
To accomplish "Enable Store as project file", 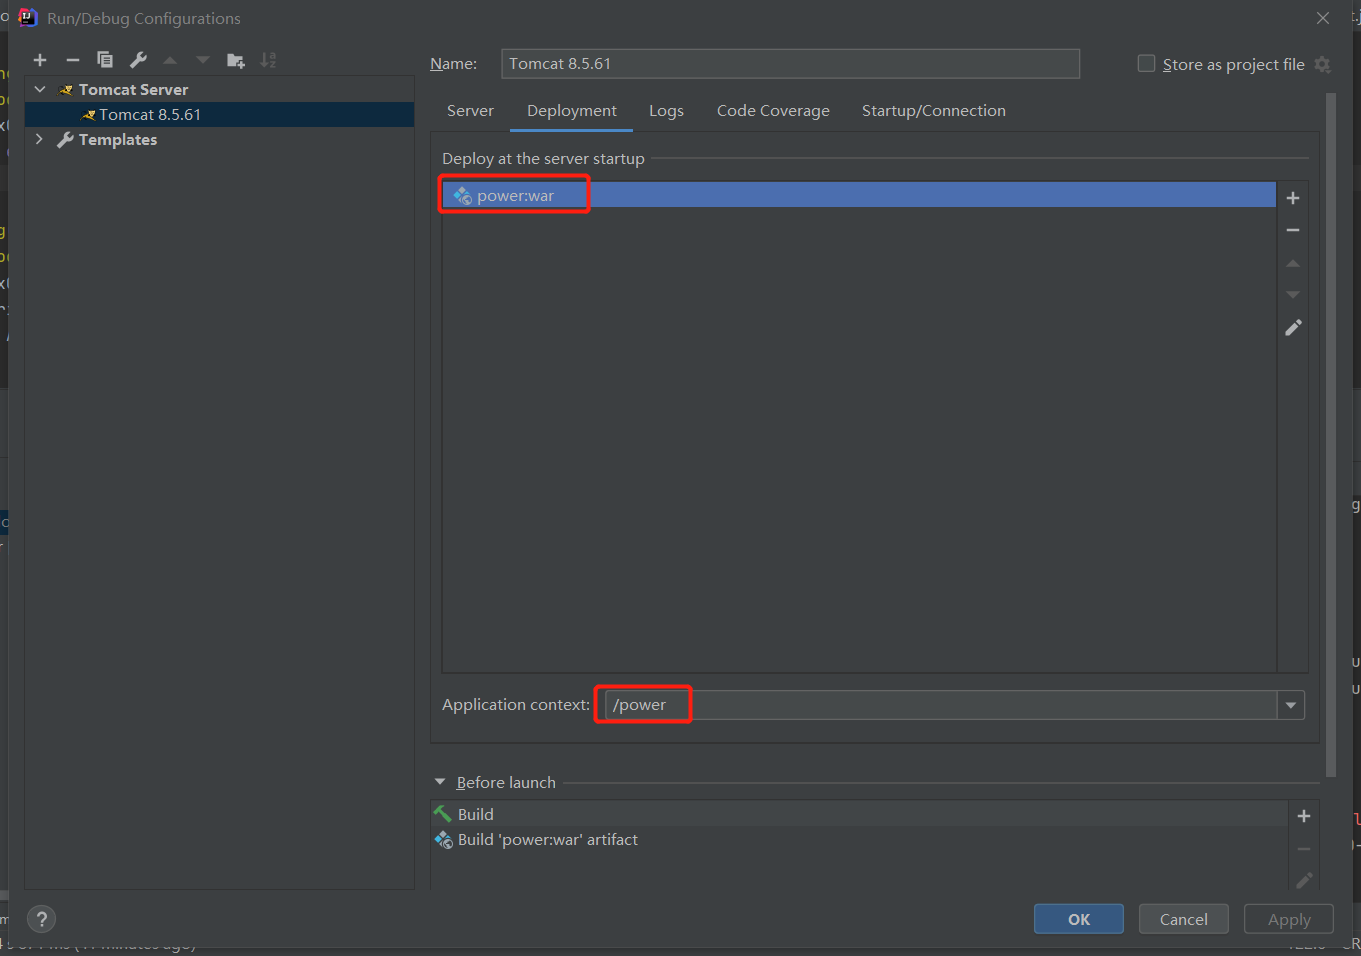I will [1146, 63].
